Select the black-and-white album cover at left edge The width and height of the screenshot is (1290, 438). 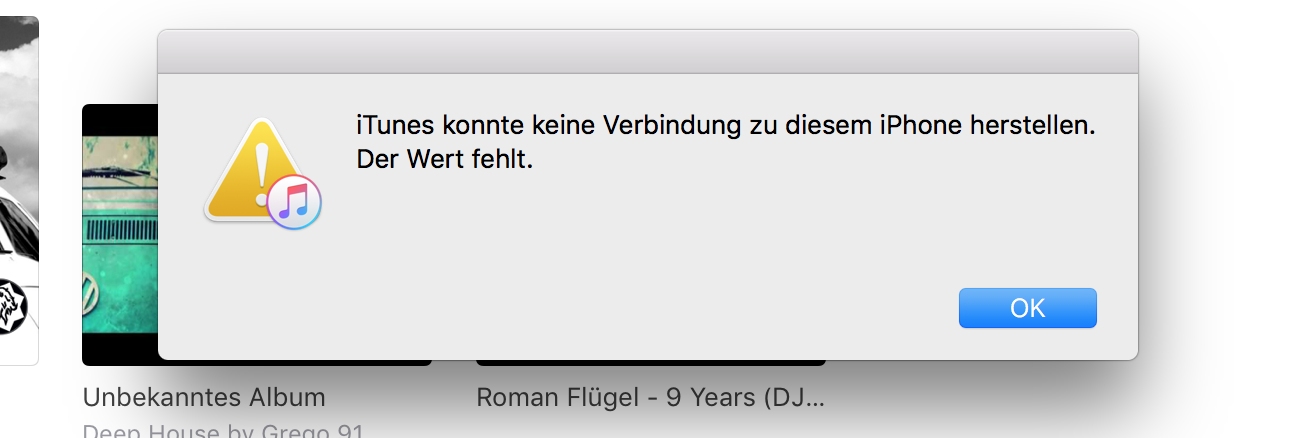[18, 190]
